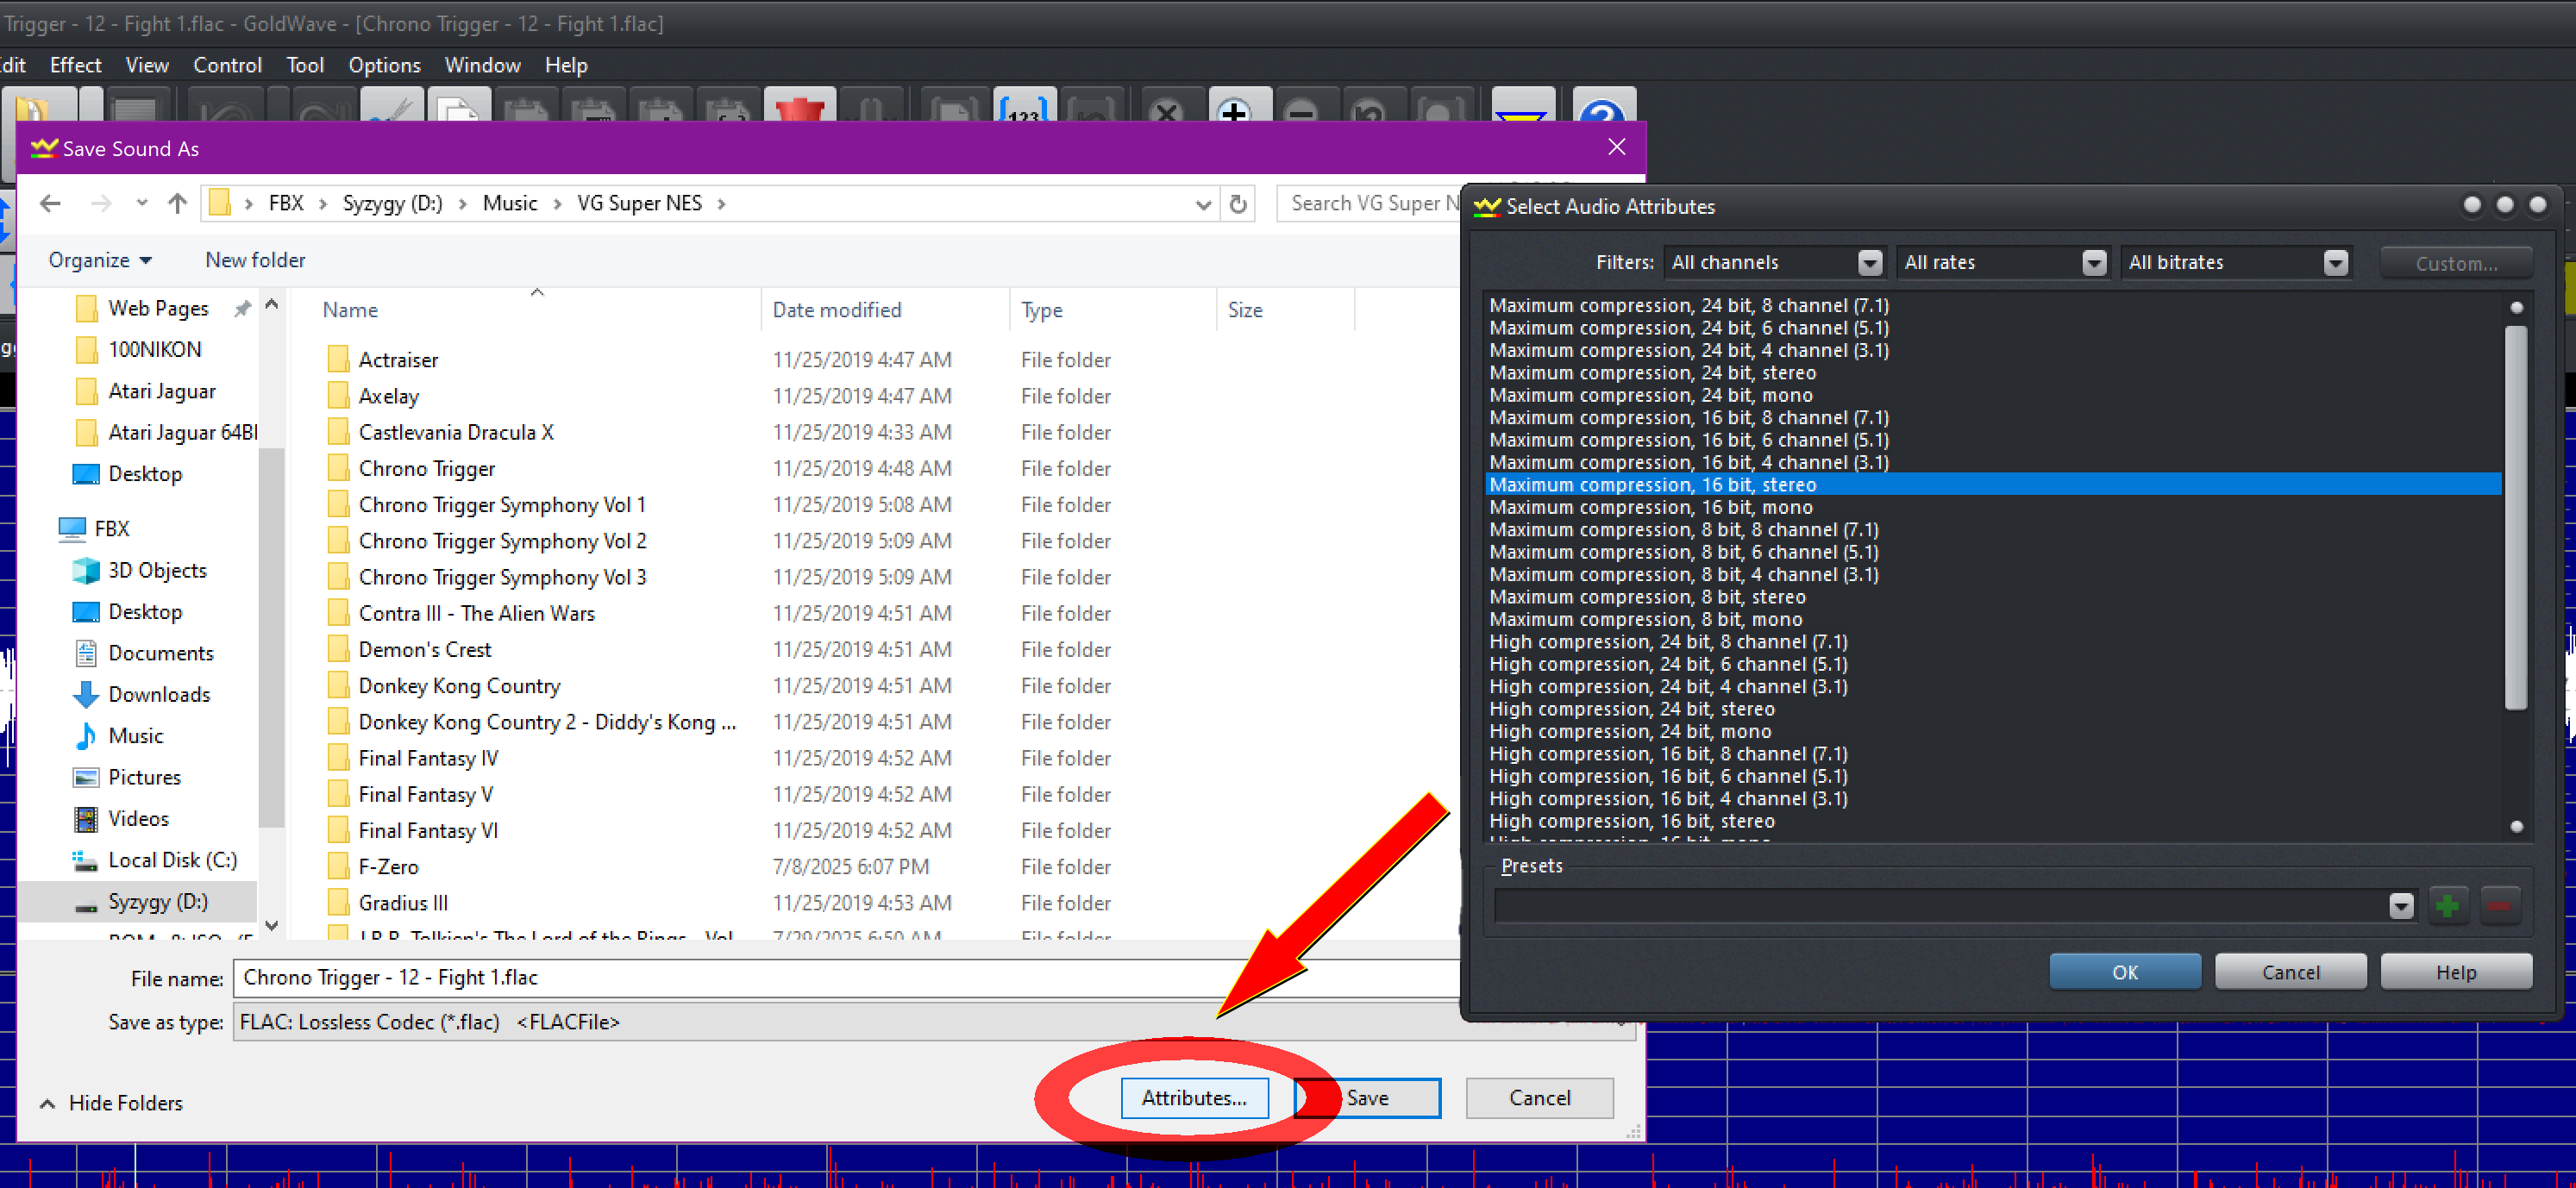The image size is (2576, 1188).
Task: Click OK in Select Audio Attributes
Action: (x=2124, y=972)
